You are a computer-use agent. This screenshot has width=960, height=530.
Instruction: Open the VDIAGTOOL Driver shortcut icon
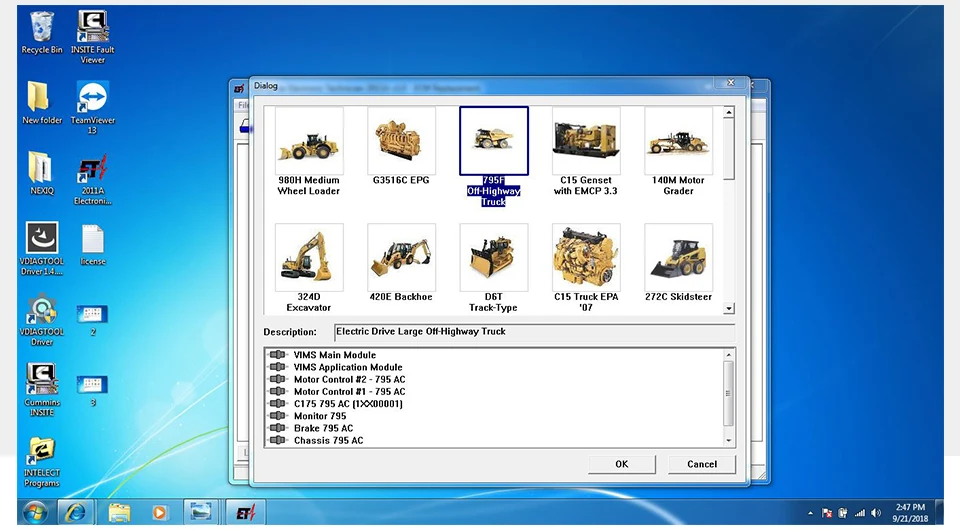point(42,319)
